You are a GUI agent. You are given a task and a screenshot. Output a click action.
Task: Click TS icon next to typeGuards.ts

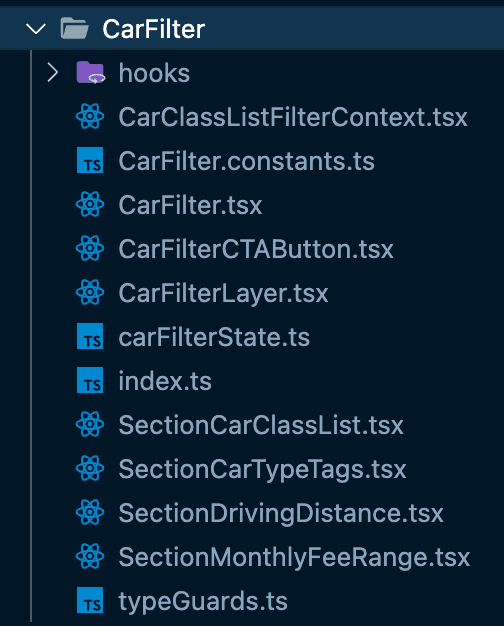click(x=90, y=600)
